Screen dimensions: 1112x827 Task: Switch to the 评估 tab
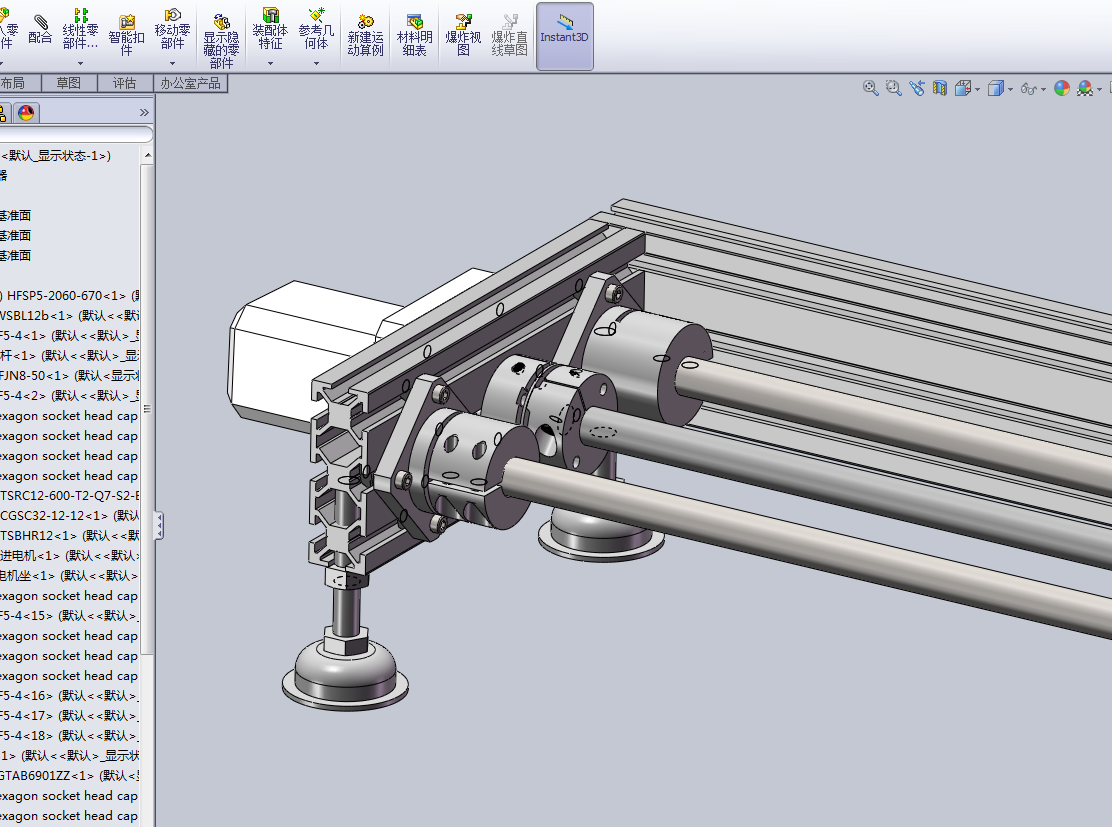pos(124,84)
